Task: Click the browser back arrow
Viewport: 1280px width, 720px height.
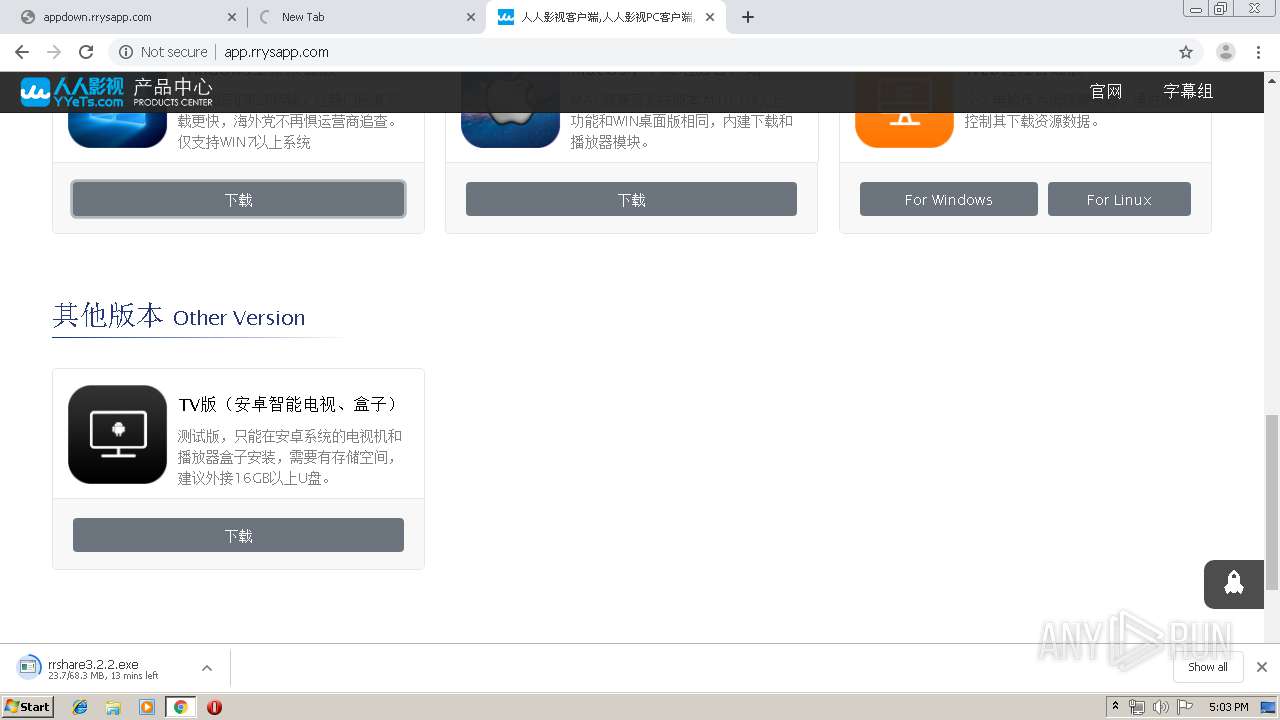Action: click(x=22, y=52)
